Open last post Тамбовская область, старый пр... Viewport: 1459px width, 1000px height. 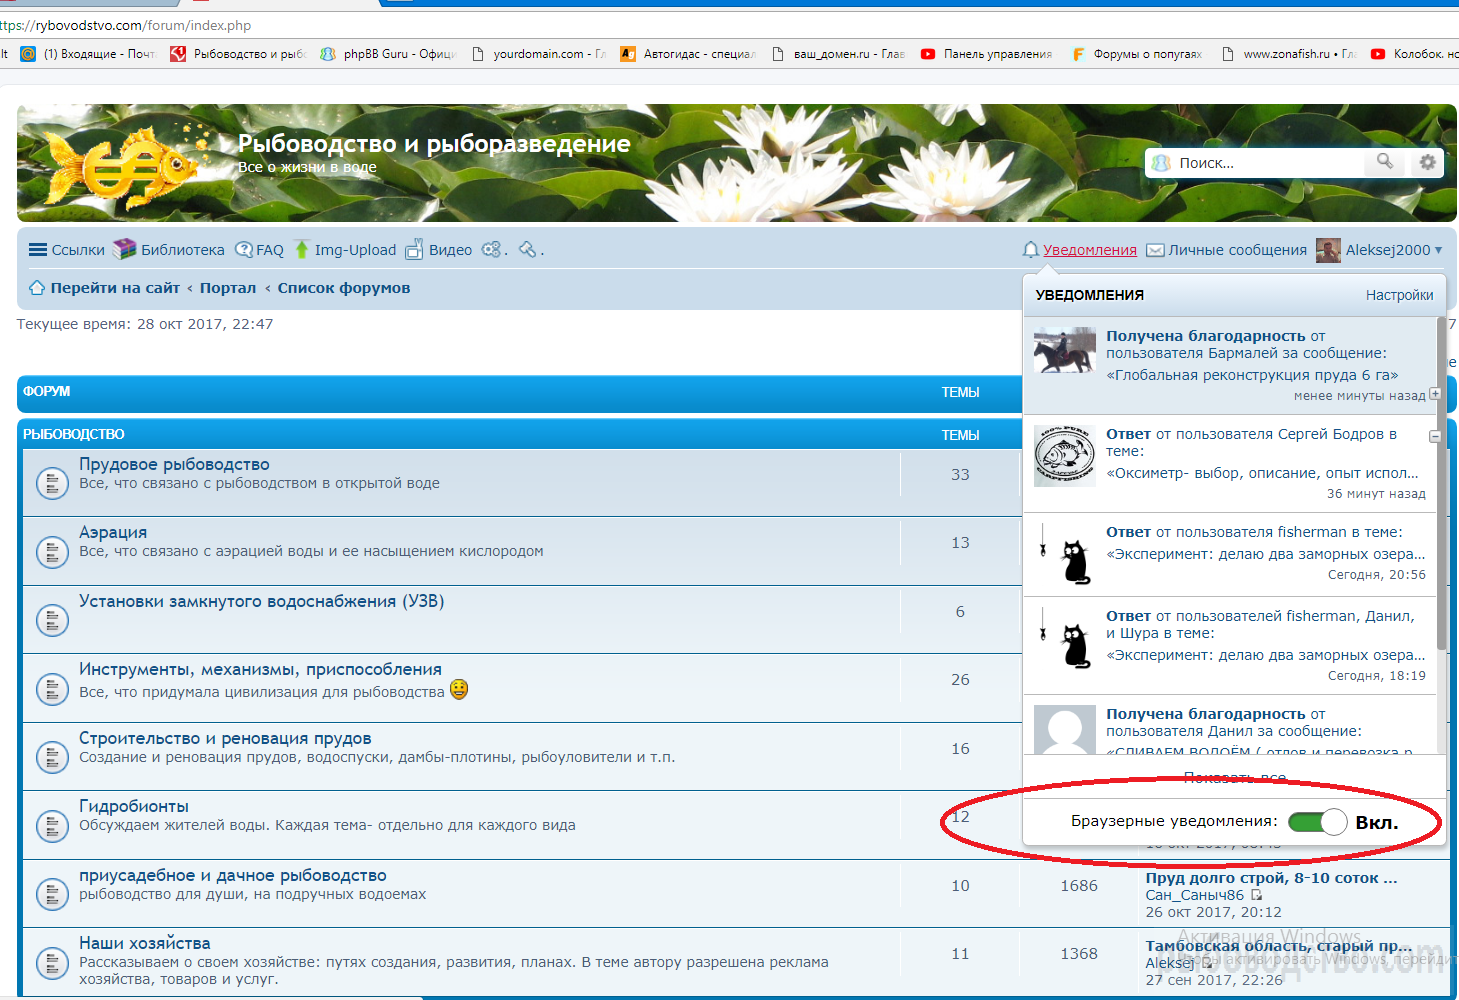click(x=1278, y=946)
